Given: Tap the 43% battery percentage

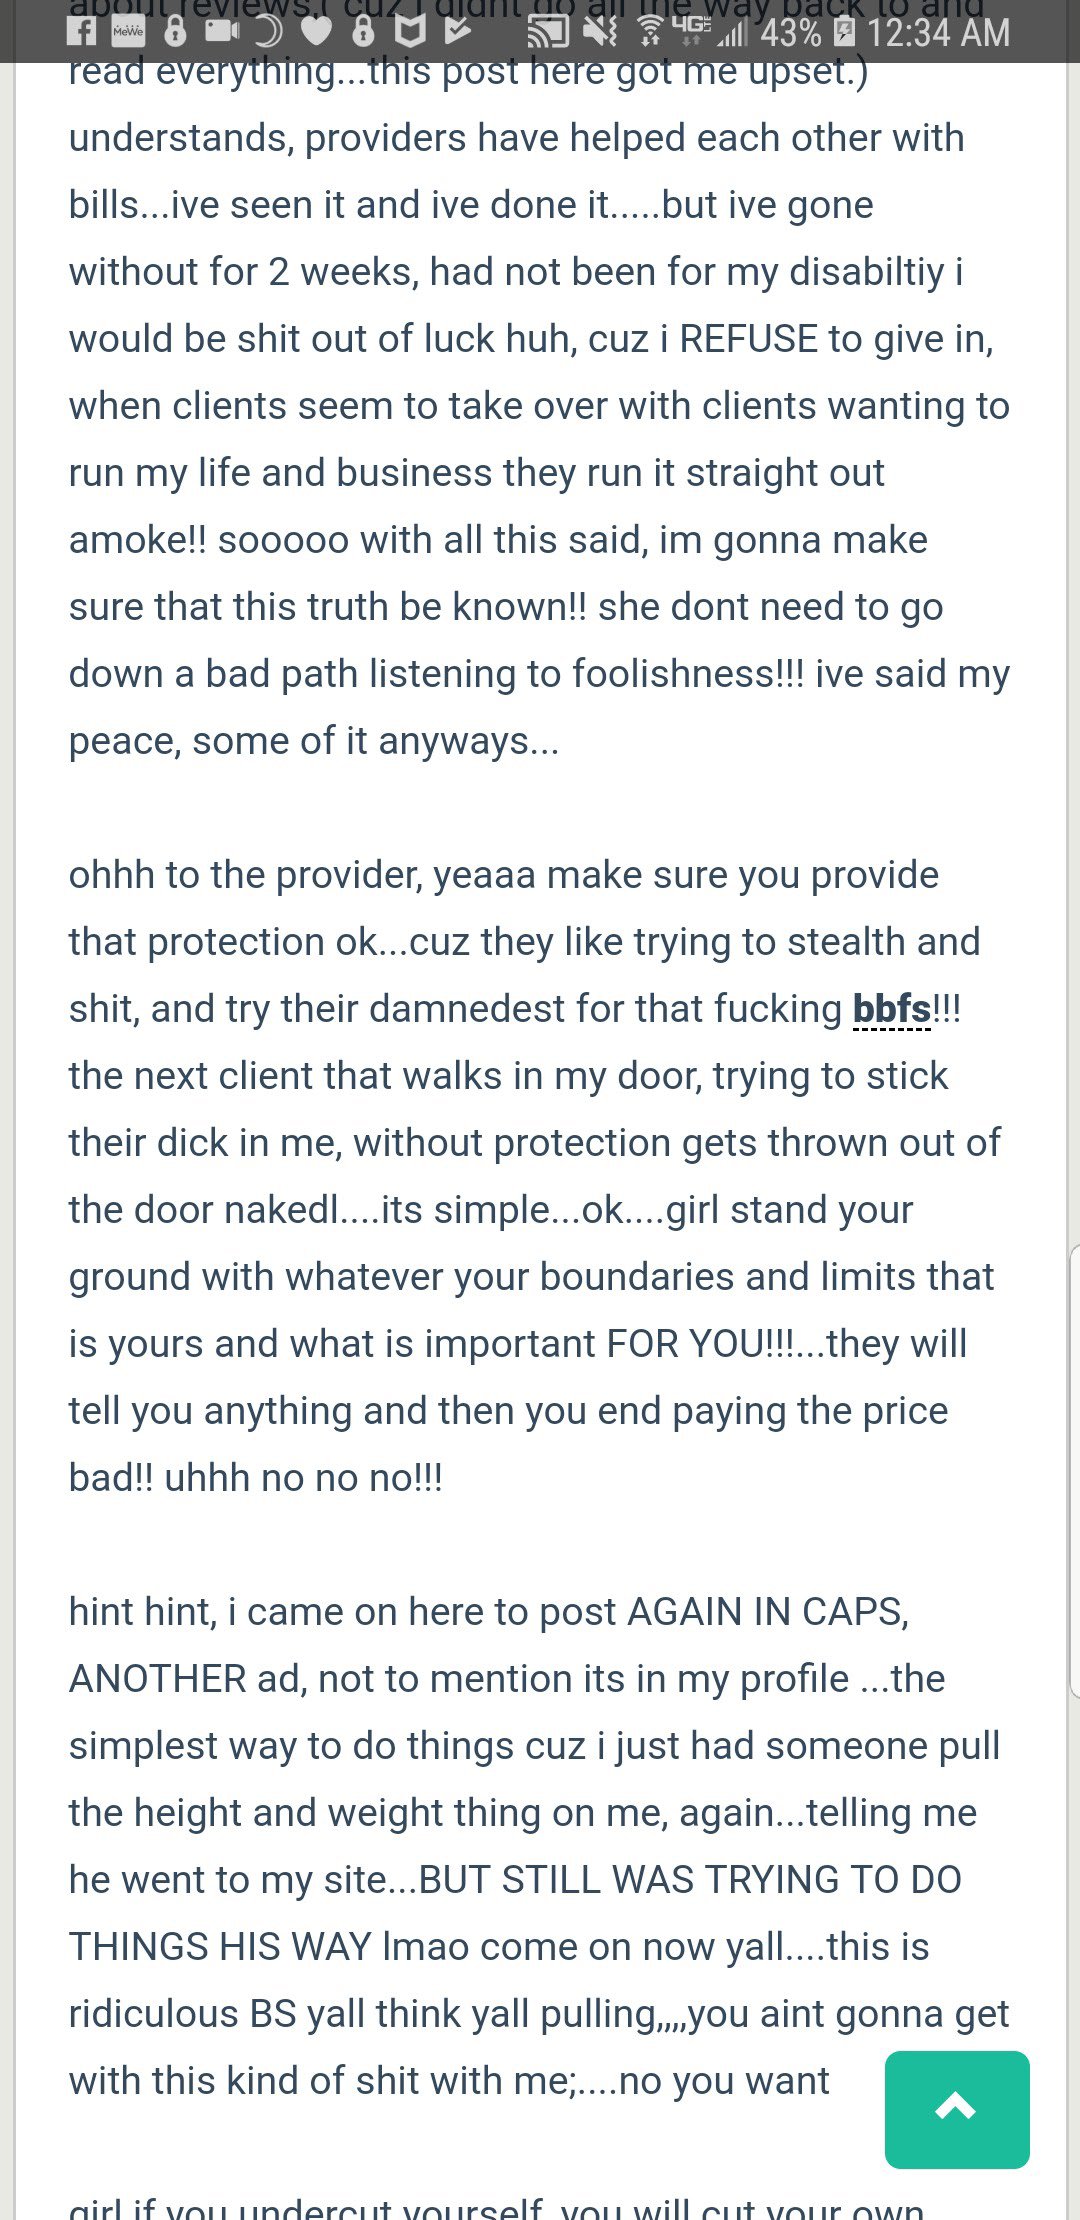Looking at the screenshot, I should click(x=790, y=33).
